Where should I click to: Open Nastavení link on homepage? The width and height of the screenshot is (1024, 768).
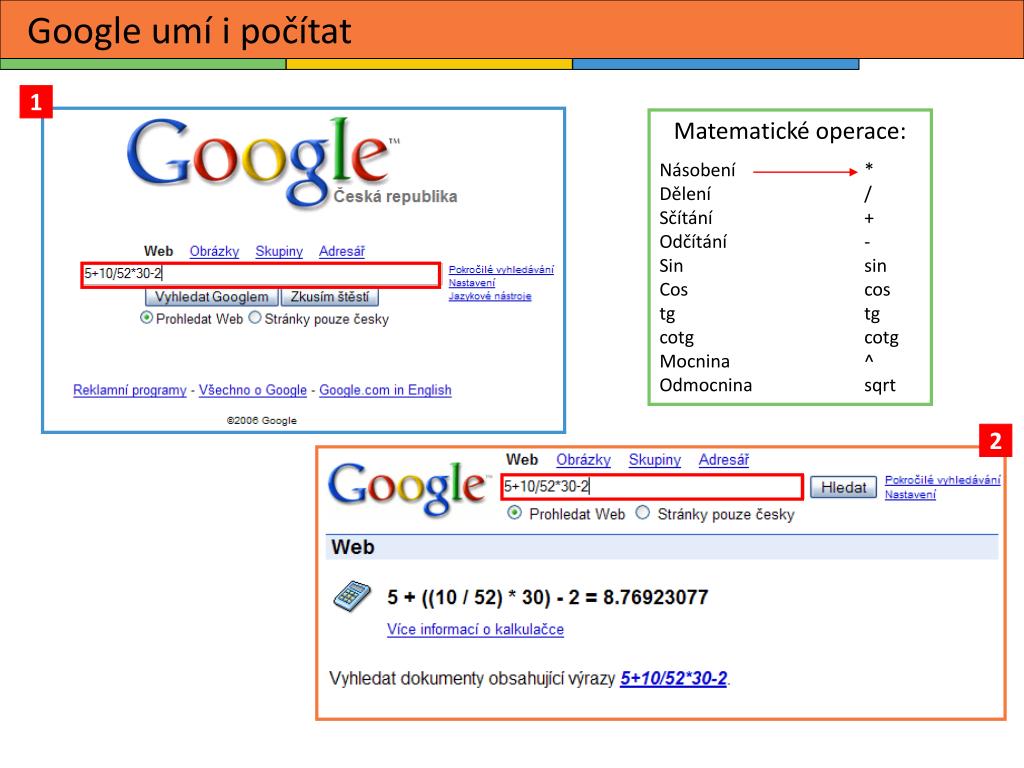[x=472, y=283]
